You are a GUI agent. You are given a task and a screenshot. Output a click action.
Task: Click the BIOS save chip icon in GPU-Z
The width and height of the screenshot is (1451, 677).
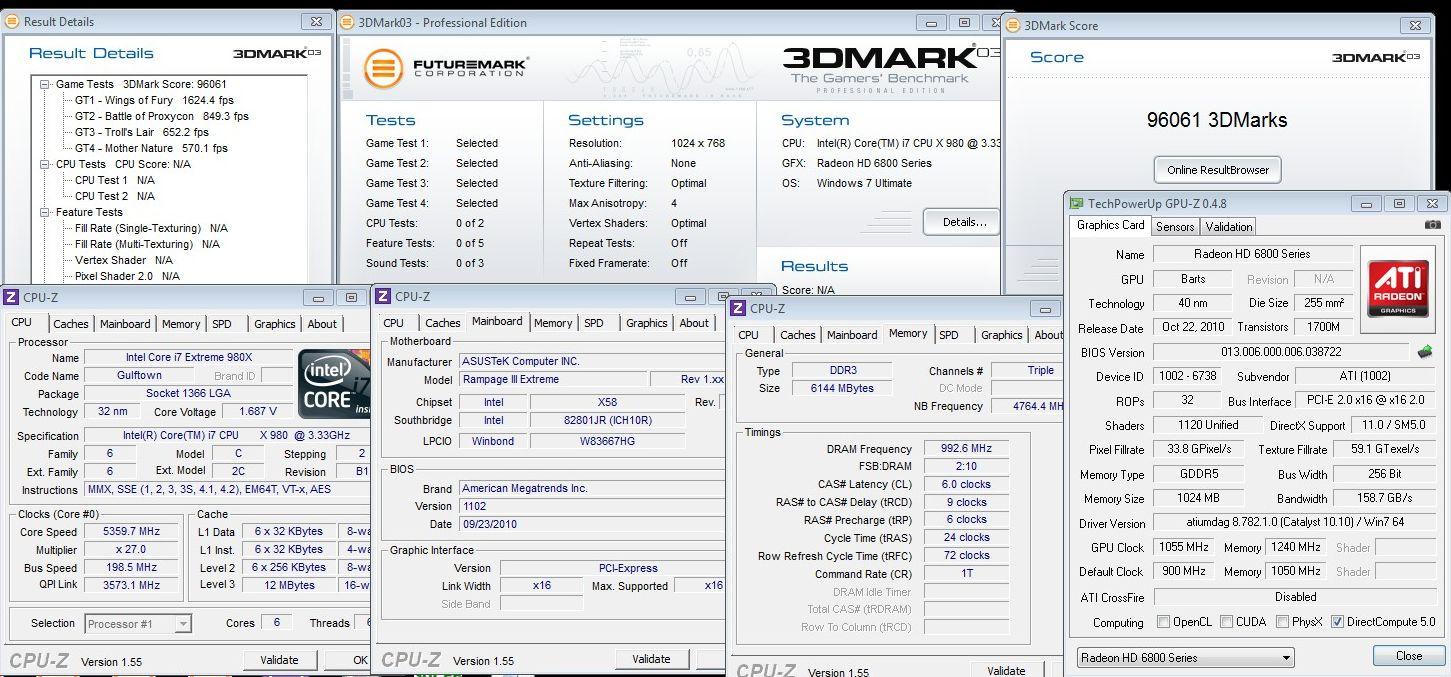[1425, 352]
